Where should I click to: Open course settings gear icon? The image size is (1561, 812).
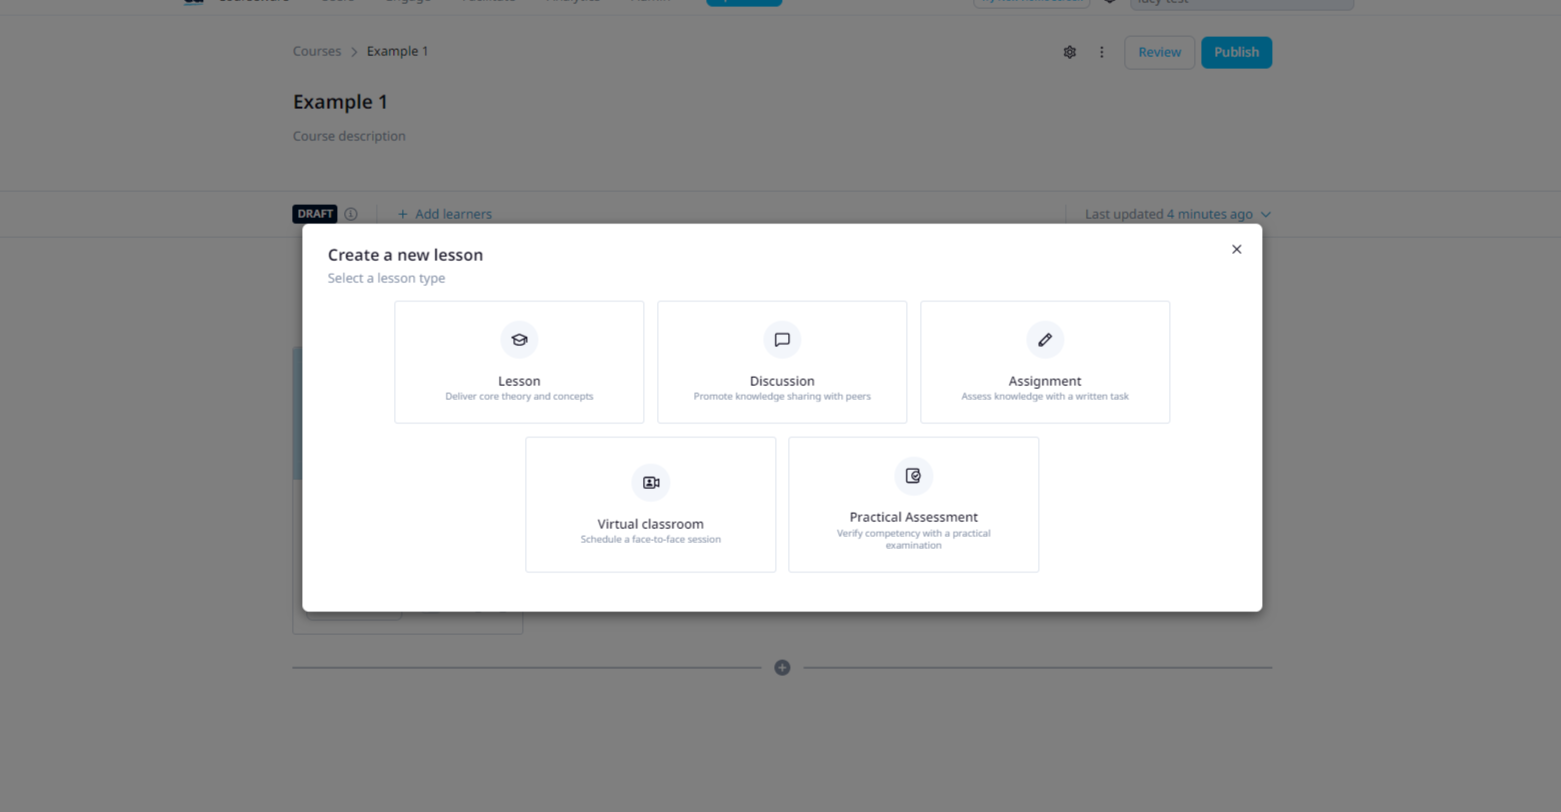[1070, 52]
